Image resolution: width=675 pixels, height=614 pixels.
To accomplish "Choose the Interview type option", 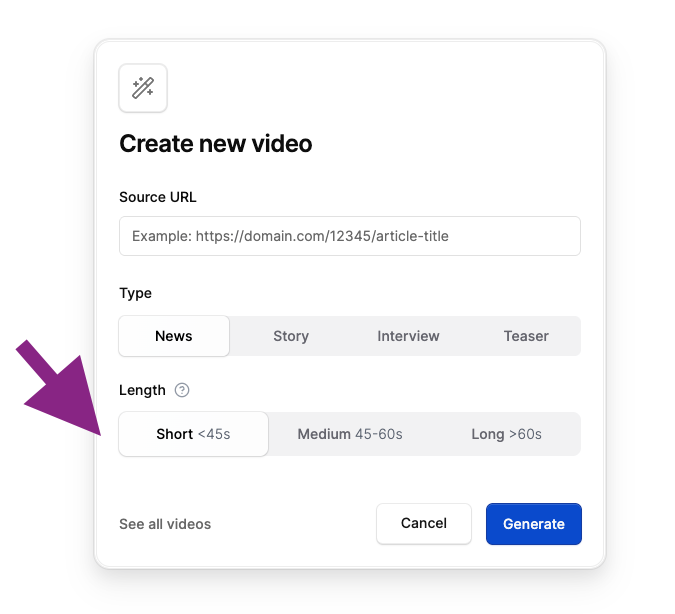I will coord(408,336).
